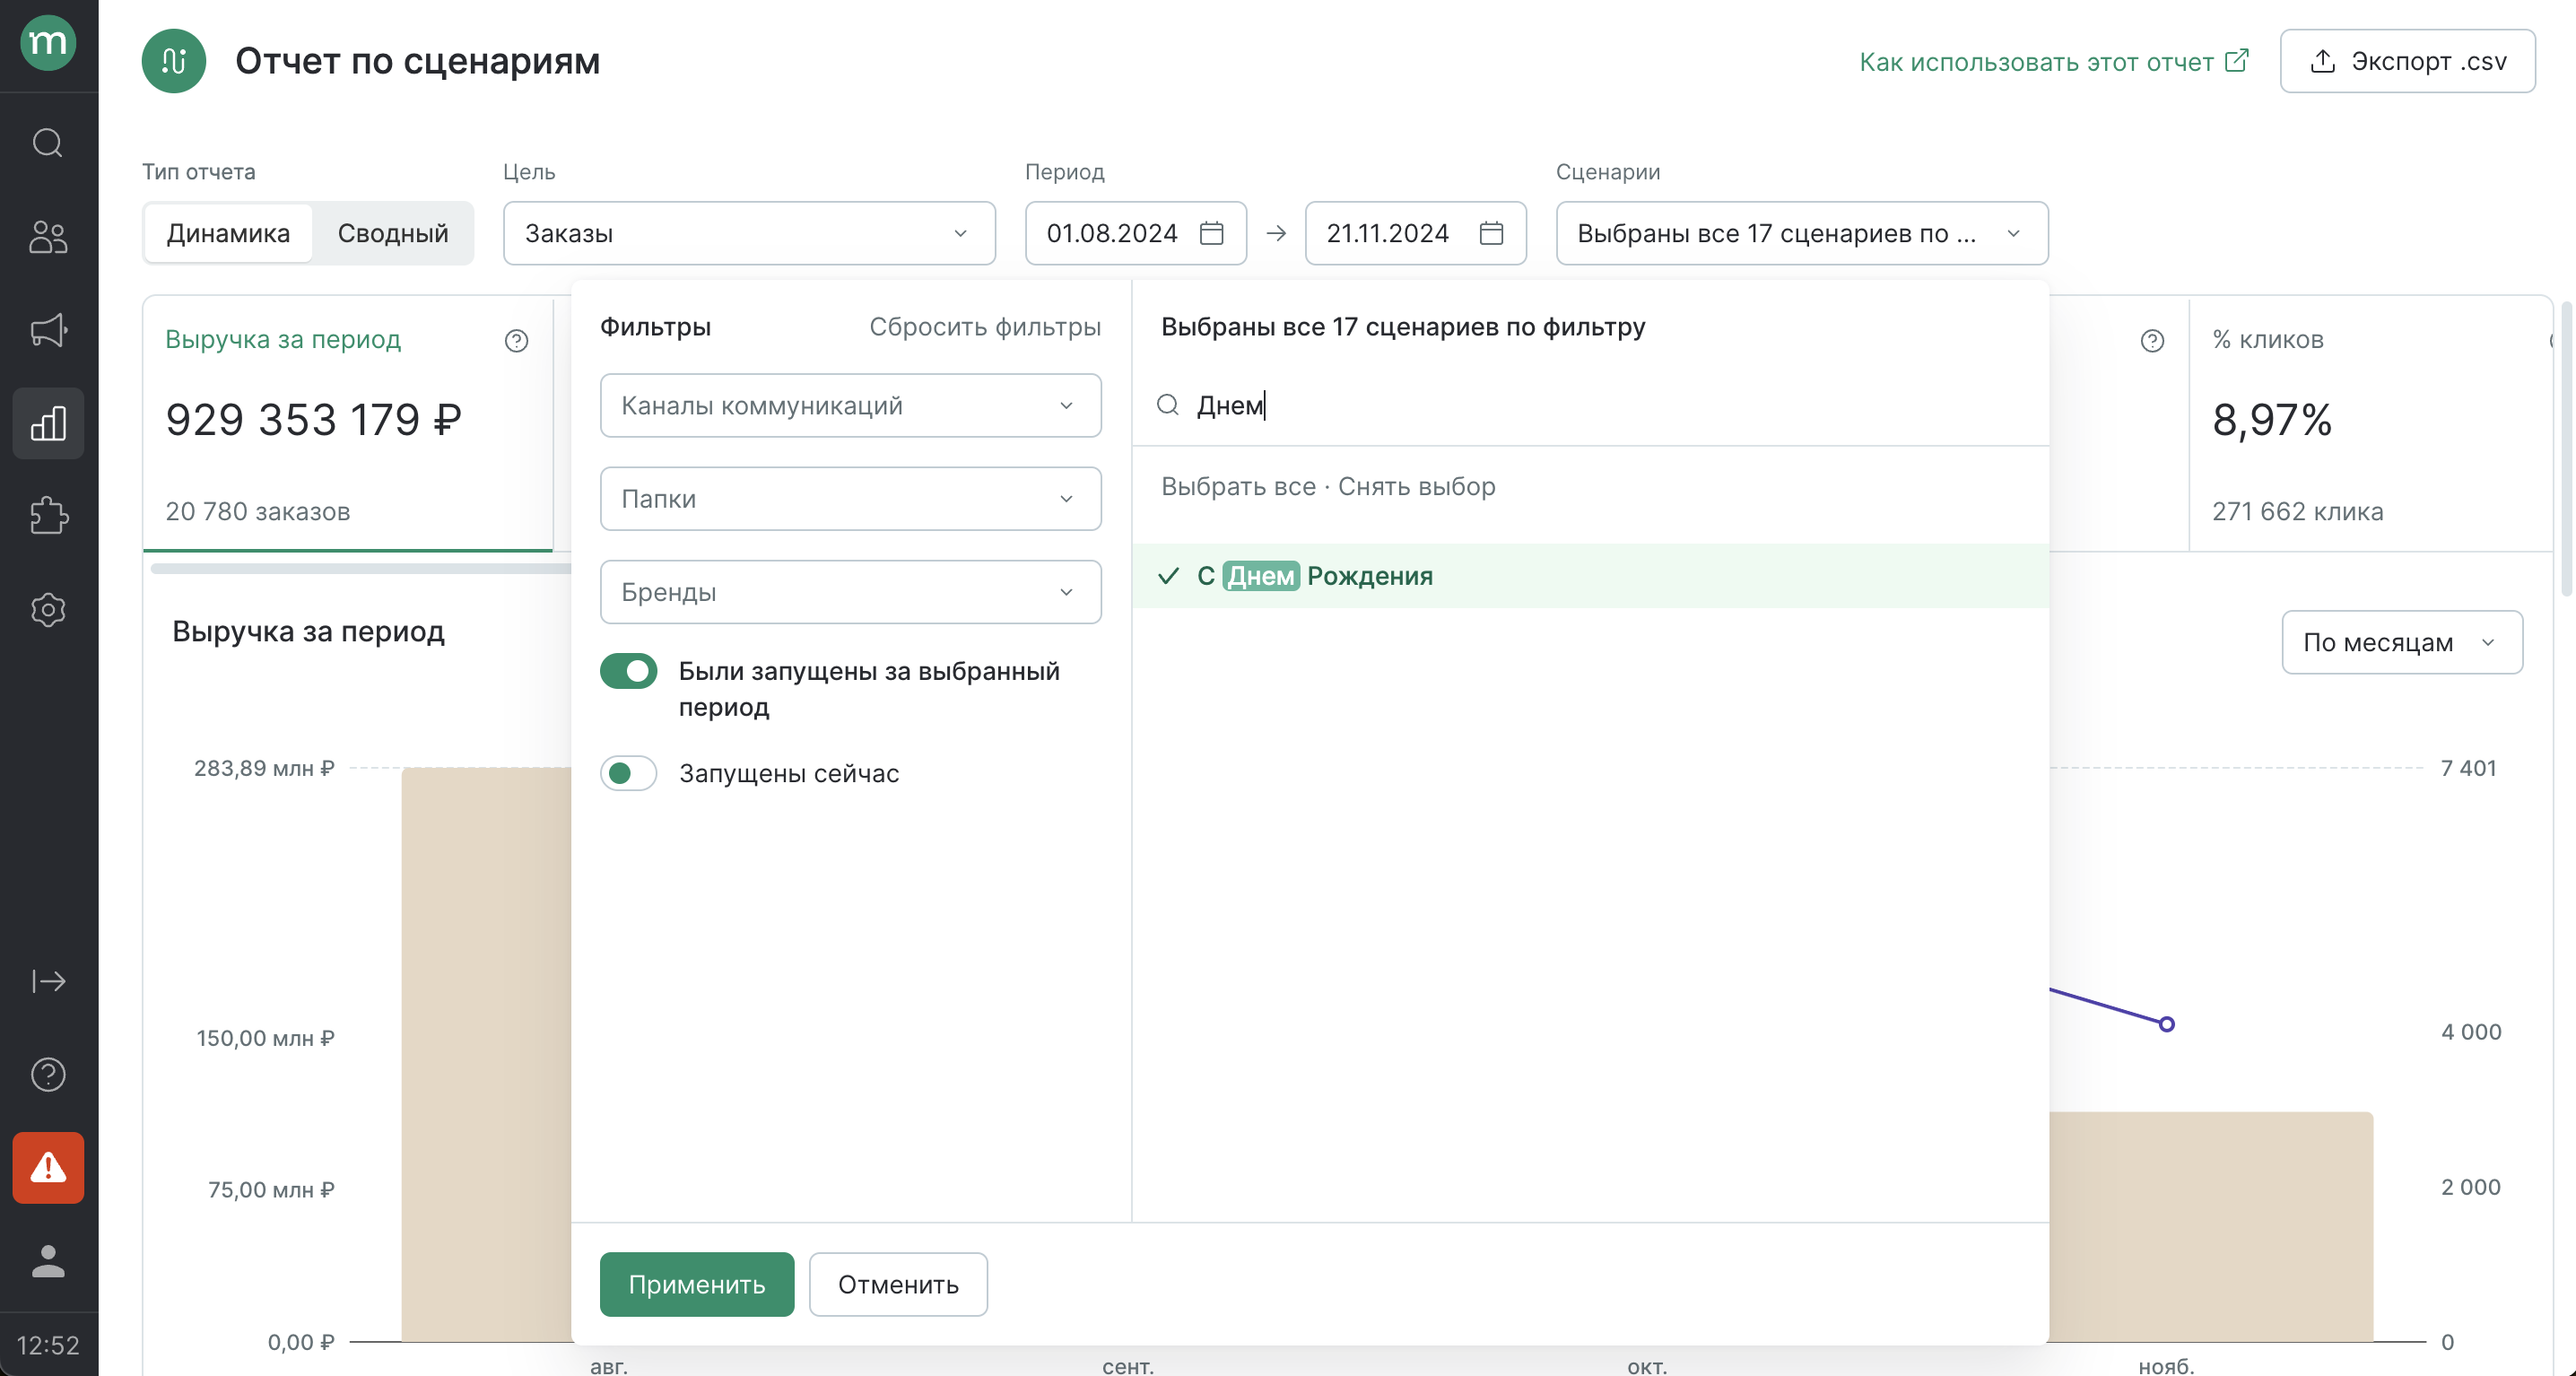Open reports bar chart icon in sidebar
2576x1376 pixels.
[x=48, y=423]
